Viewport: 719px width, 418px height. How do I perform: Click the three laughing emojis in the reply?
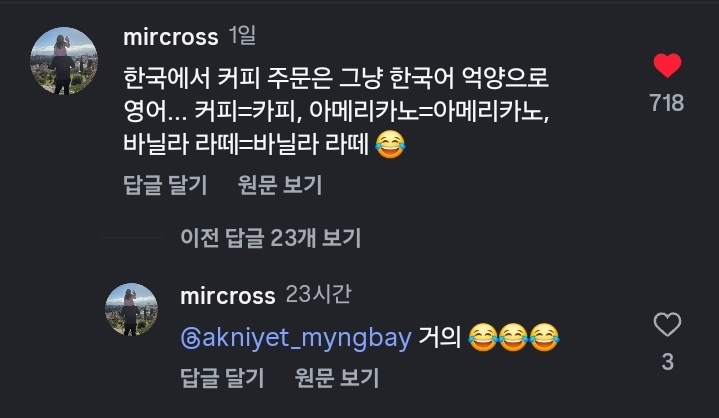[x=512, y=338]
